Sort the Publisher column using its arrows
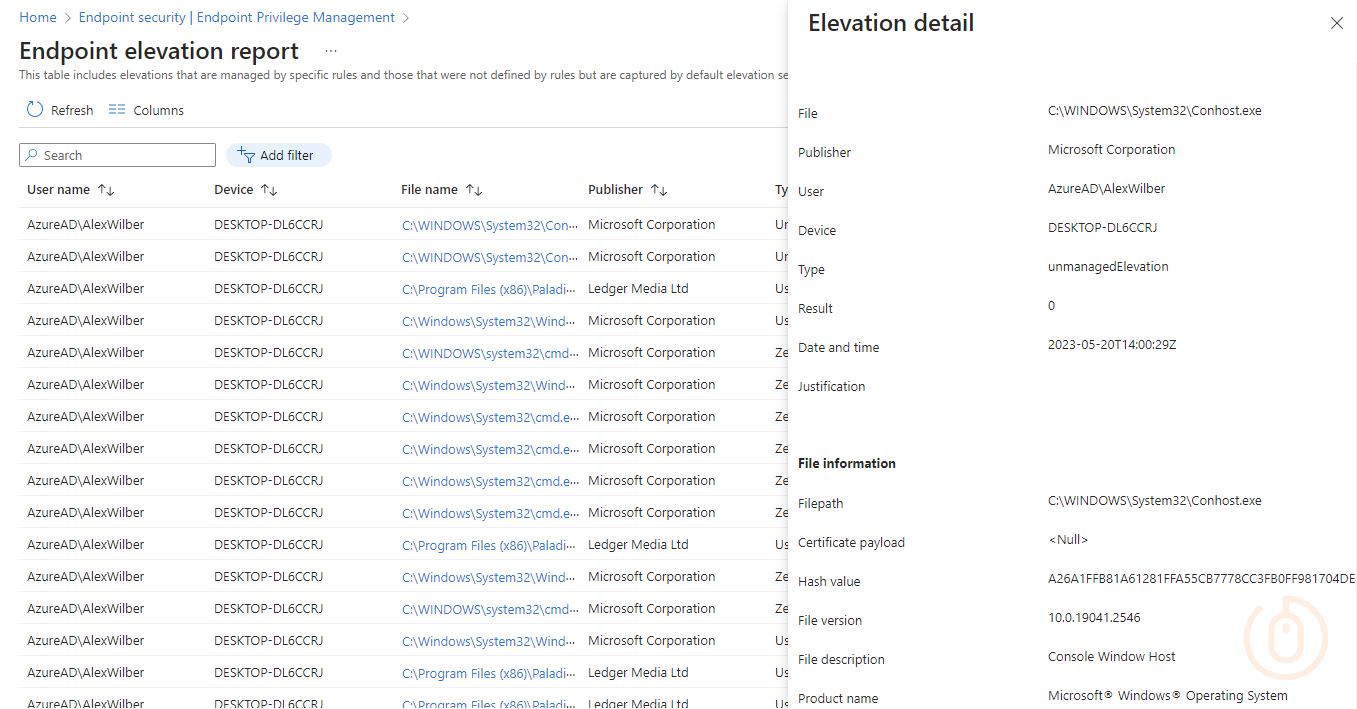The image size is (1357, 709). point(659,190)
